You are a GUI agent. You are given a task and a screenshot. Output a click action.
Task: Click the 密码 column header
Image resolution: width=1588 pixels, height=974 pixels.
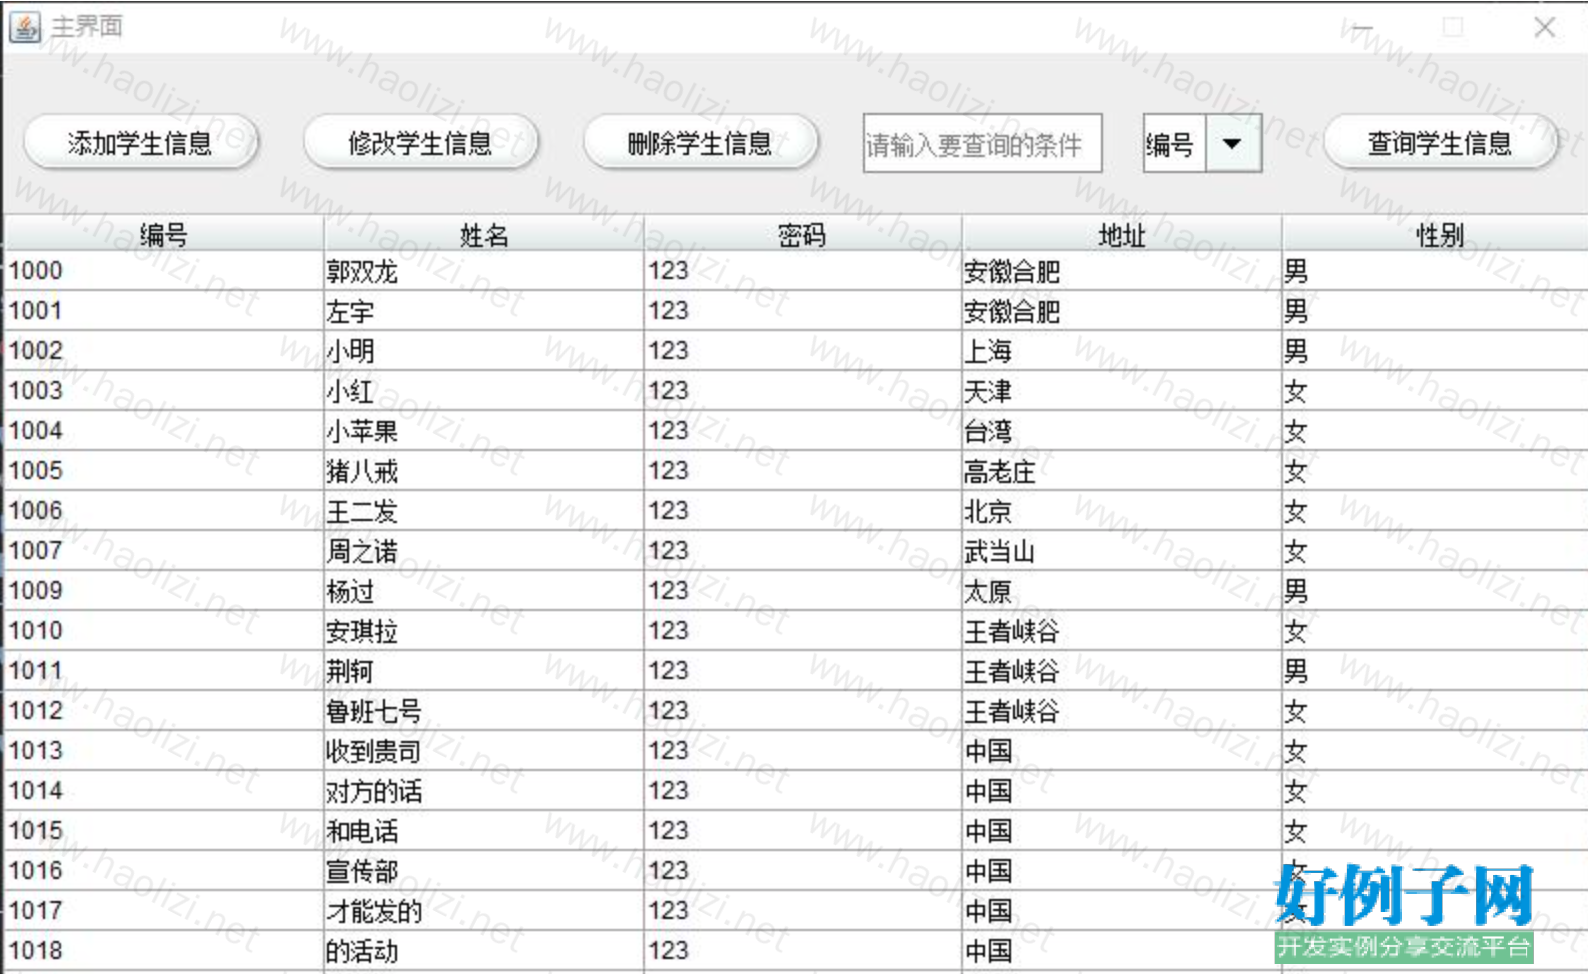802,235
